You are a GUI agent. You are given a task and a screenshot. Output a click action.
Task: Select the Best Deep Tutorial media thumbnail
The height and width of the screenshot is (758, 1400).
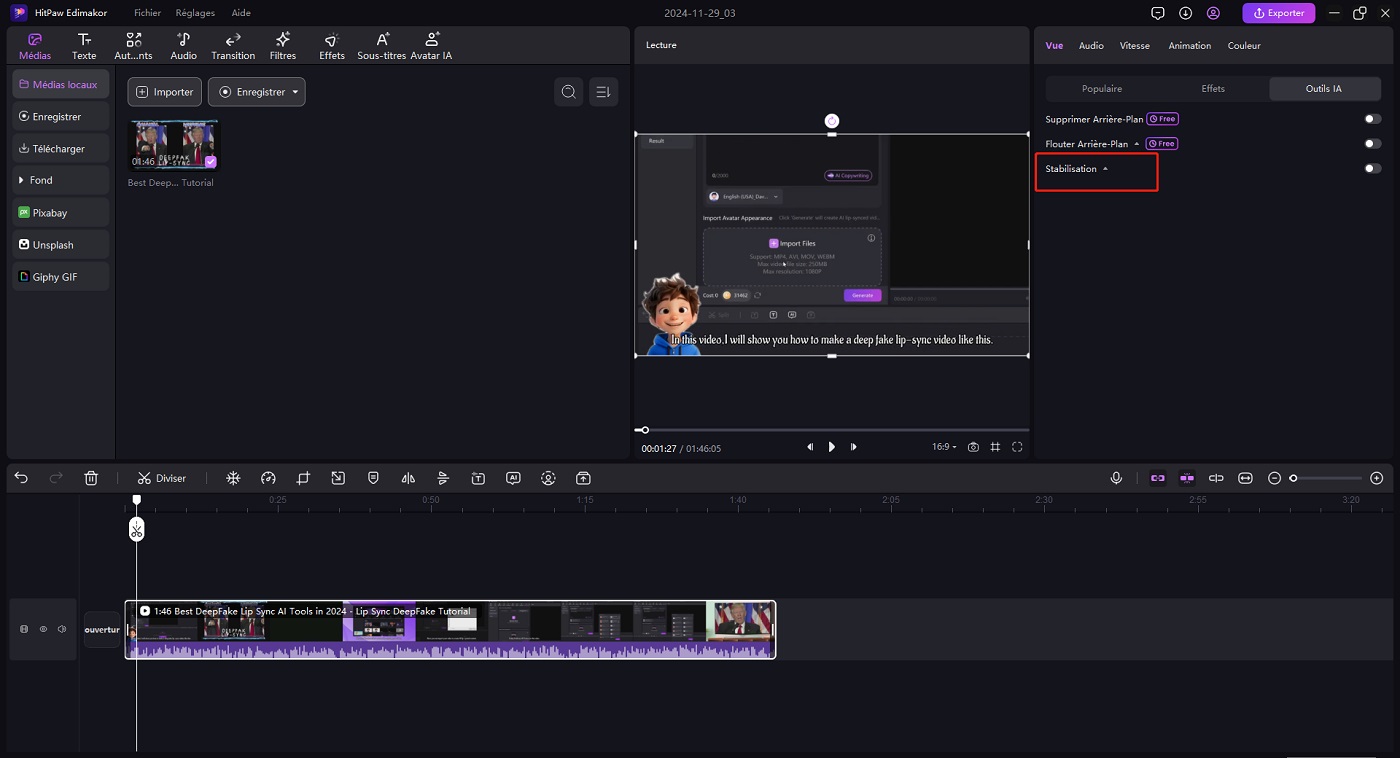coord(172,145)
